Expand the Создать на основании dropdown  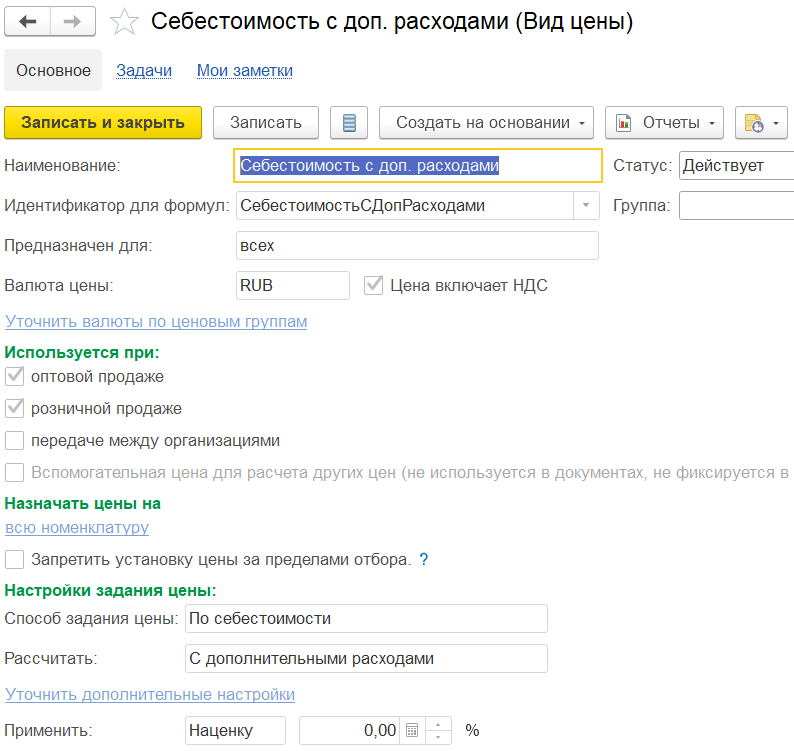coord(486,122)
